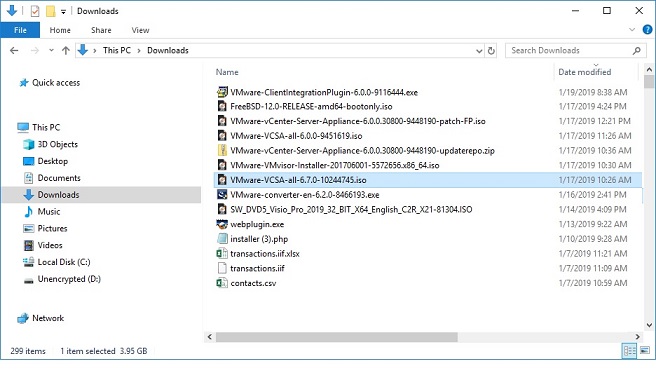Click the Properties quick access toolbar icon
The width and height of the screenshot is (656, 387).
[x=35, y=11]
